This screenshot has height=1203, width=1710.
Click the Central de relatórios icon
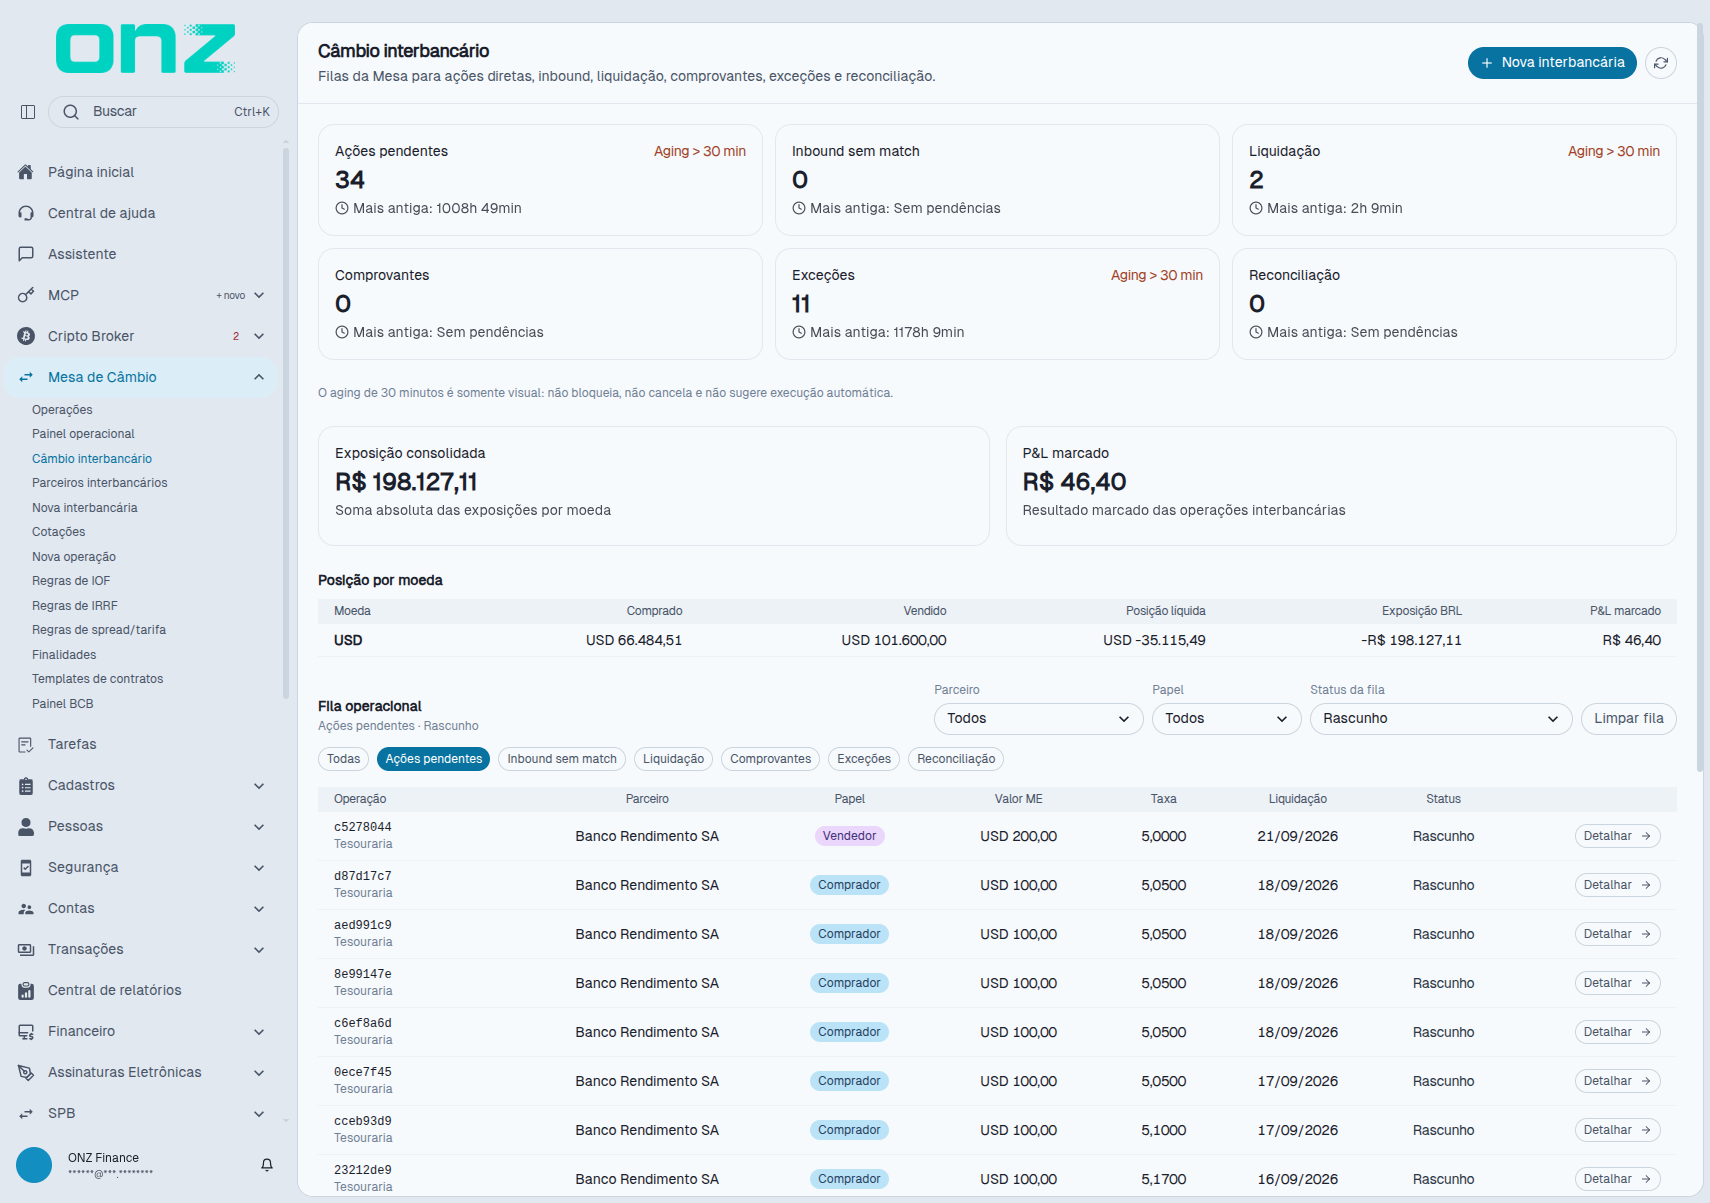coord(26,990)
